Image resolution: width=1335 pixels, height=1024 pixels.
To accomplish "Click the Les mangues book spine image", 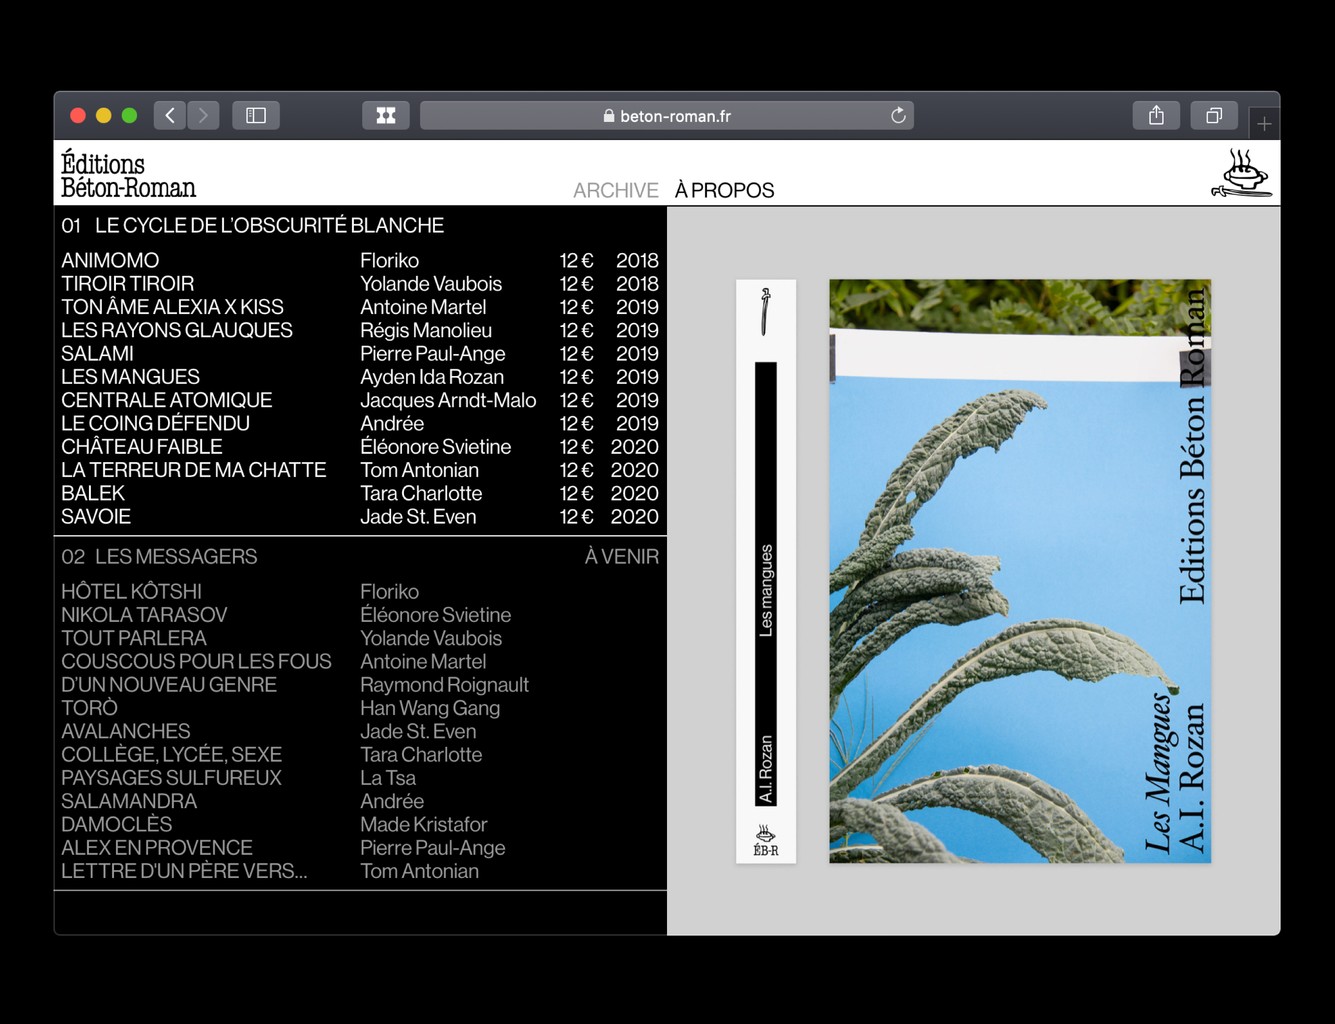I will pos(765,571).
